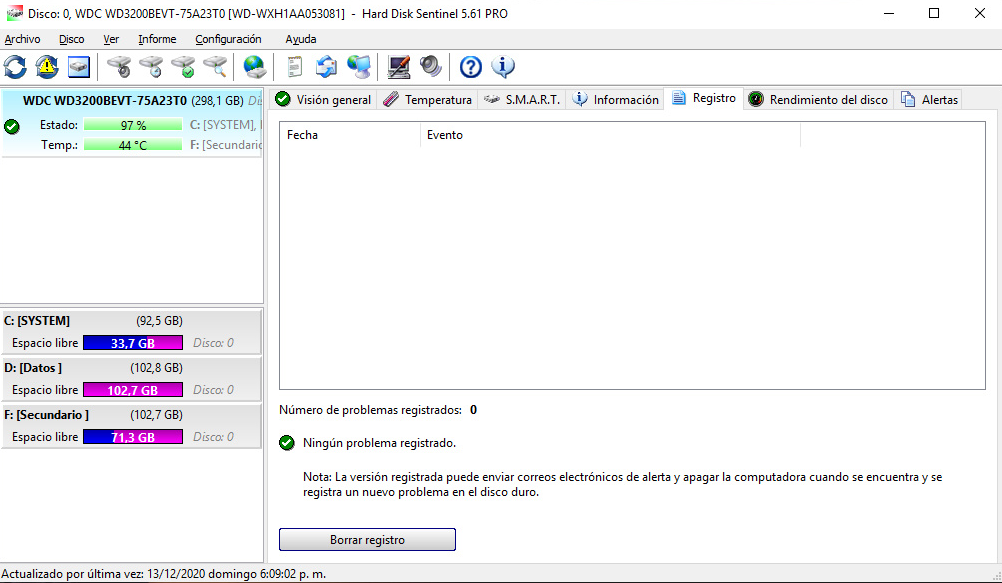
Task: Open the Informe menu
Action: coord(157,39)
